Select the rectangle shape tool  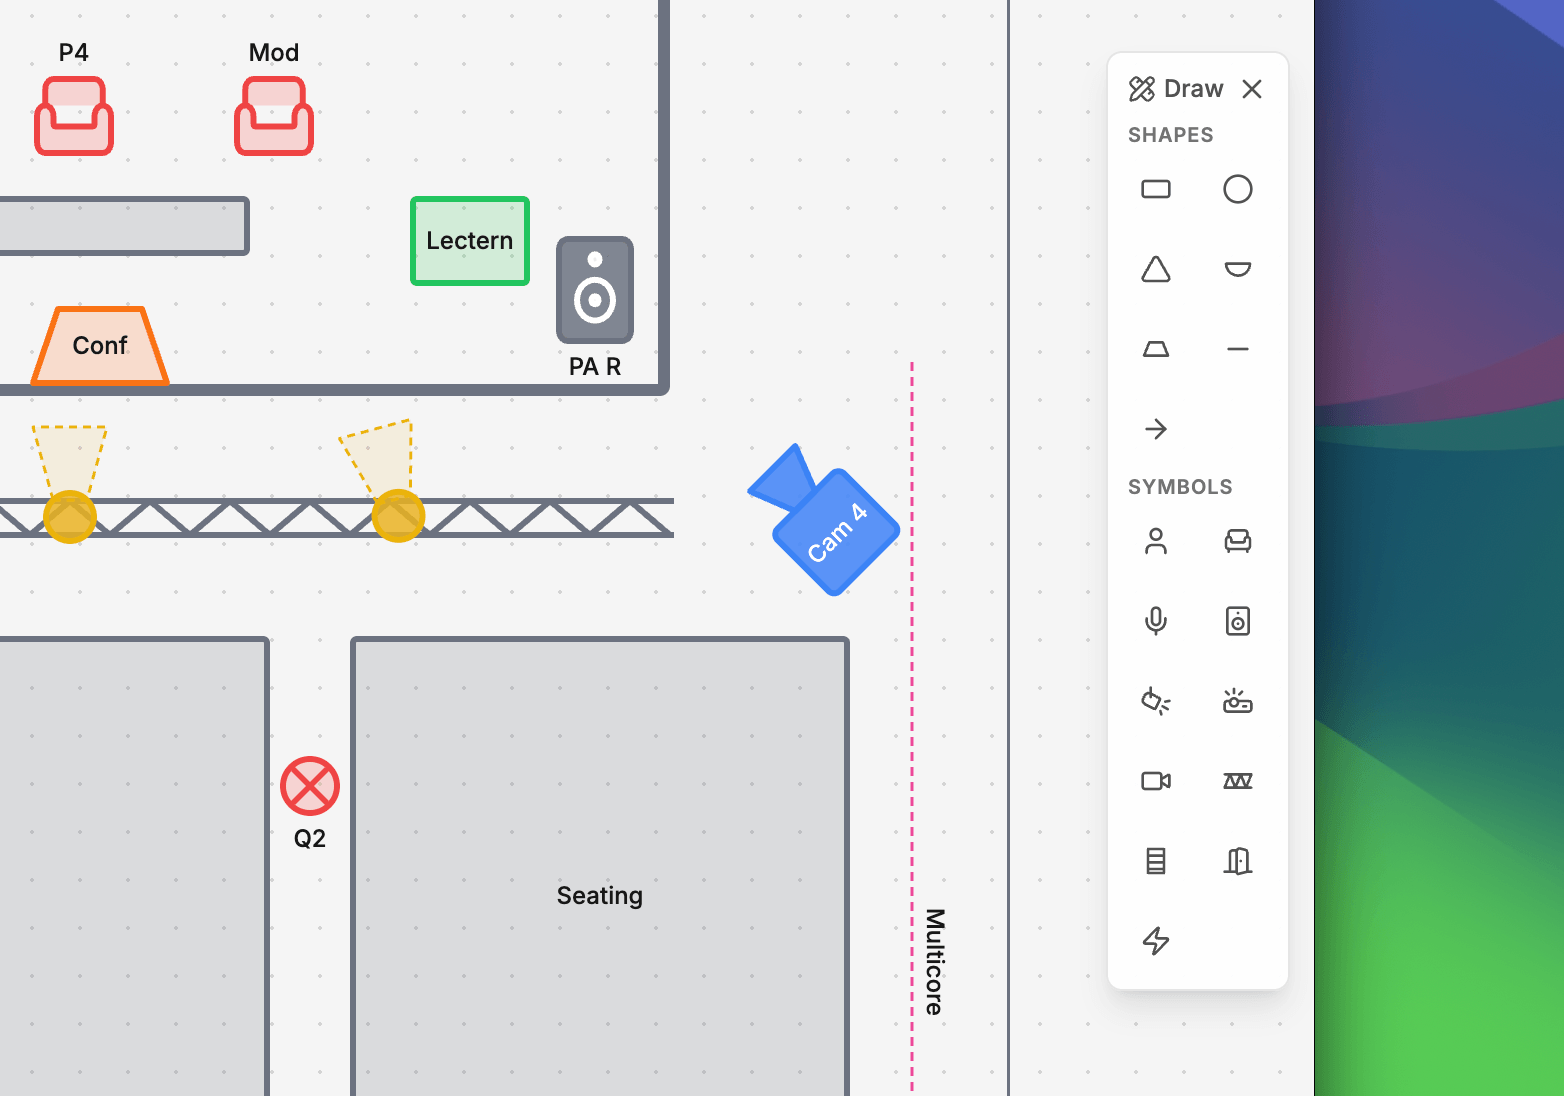pos(1156,189)
